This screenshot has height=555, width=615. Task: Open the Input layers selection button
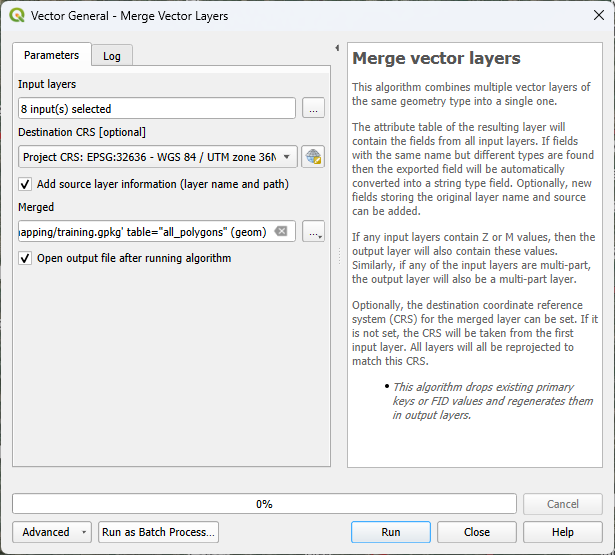click(313, 108)
